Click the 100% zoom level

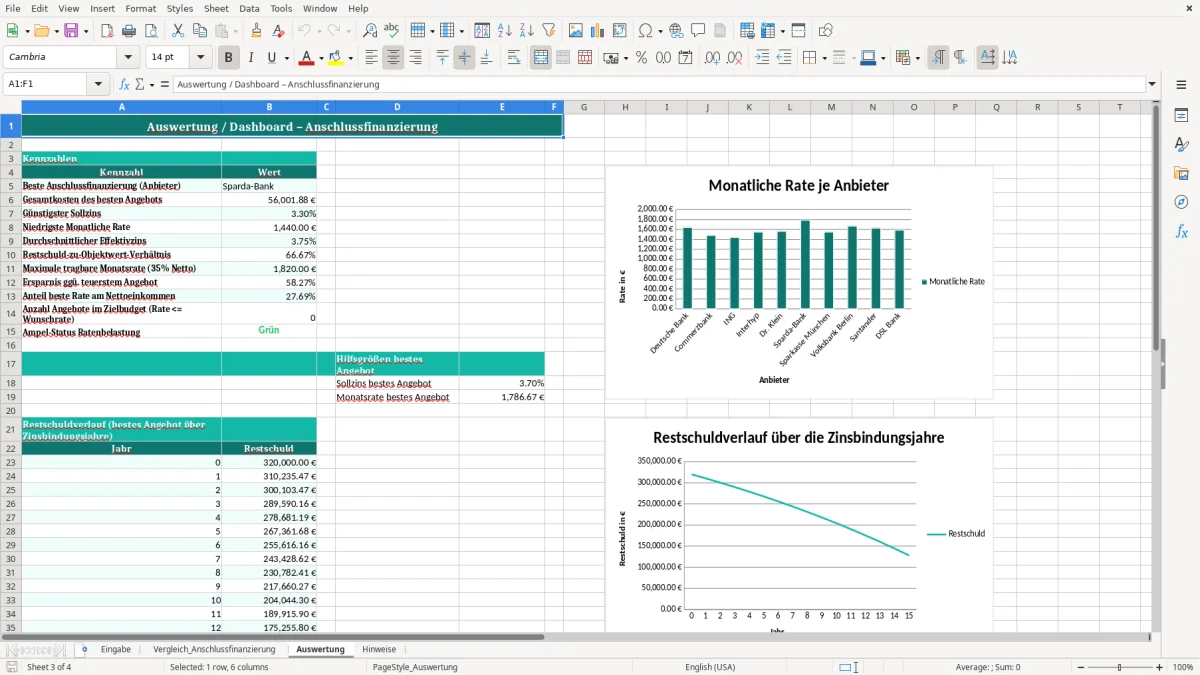[x=1183, y=667]
